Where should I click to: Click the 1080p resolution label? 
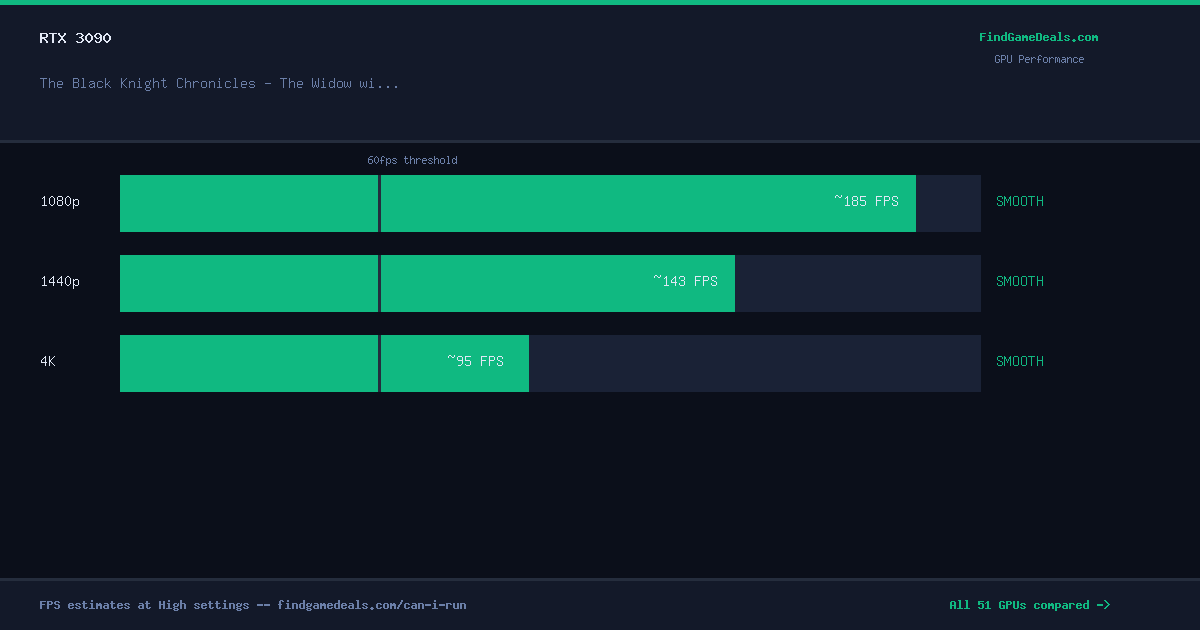60,202
